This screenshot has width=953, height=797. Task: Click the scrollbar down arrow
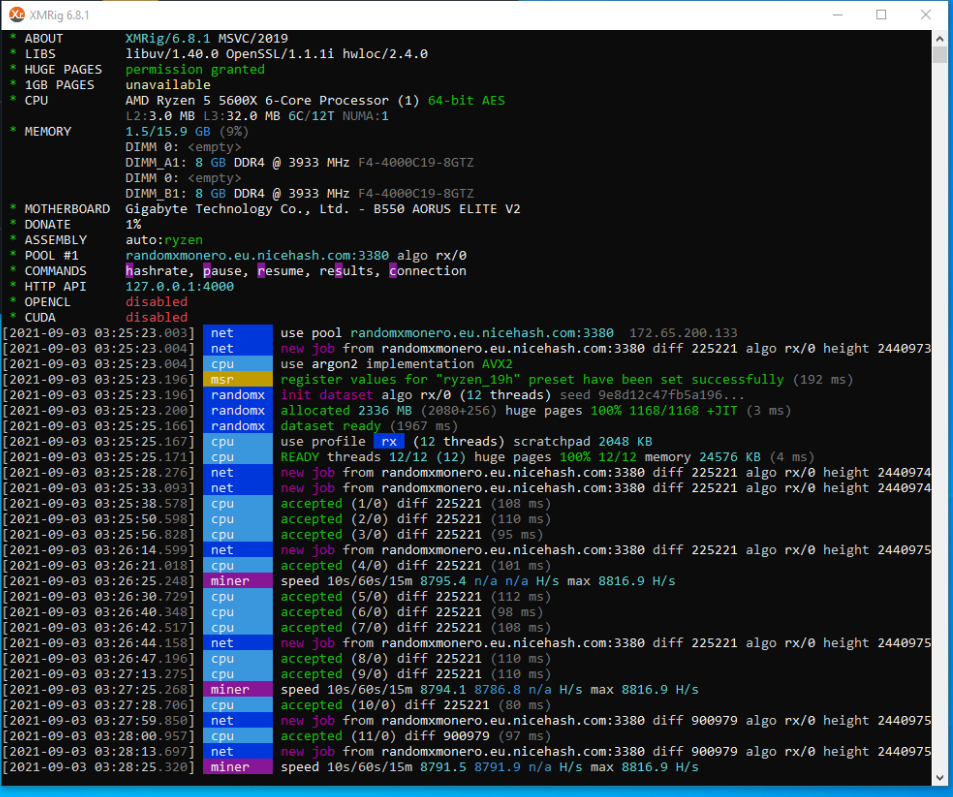click(940, 778)
